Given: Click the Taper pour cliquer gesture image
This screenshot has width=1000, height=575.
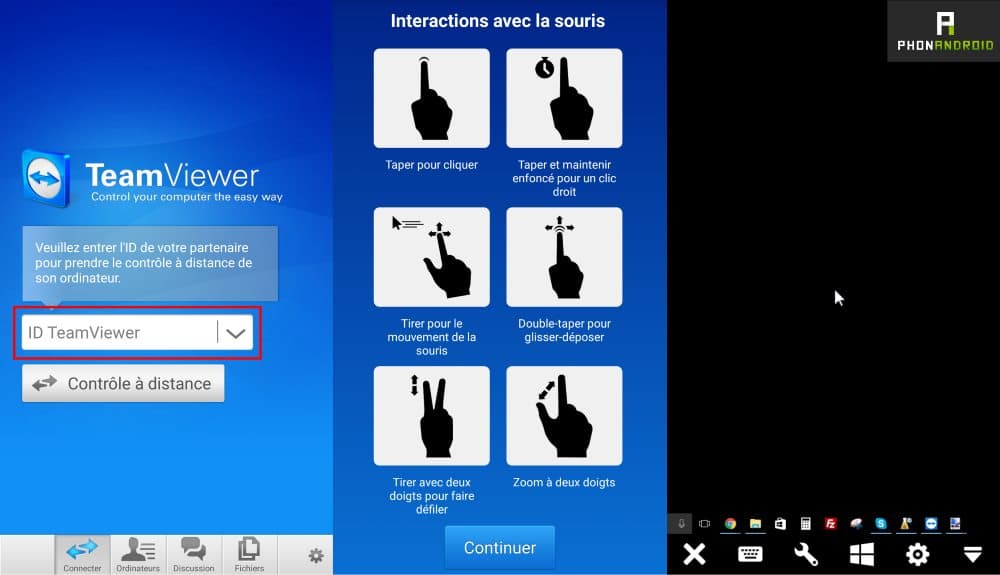Looking at the screenshot, I should (x=431, y=98).
